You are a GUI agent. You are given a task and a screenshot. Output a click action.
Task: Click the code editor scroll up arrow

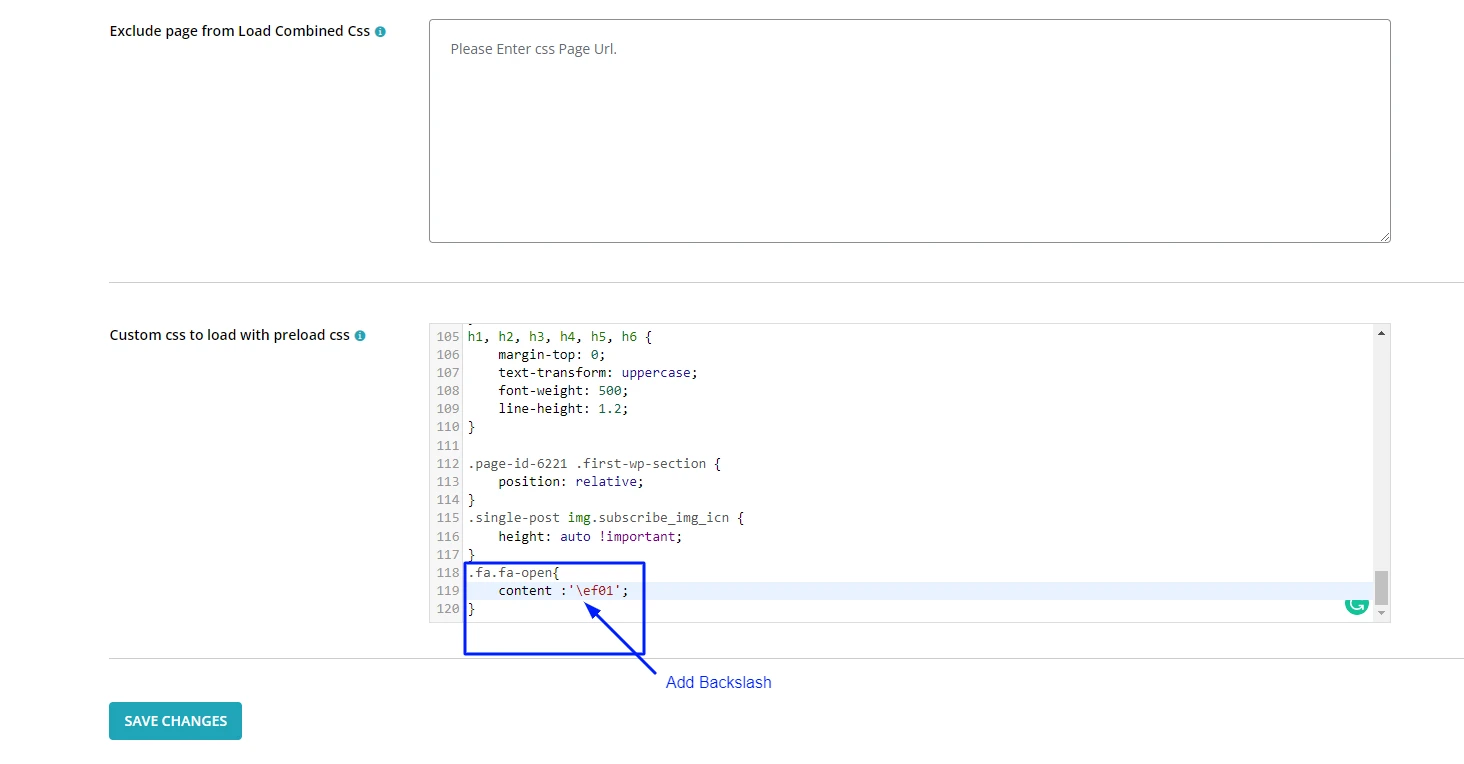tap(1381, 333)
